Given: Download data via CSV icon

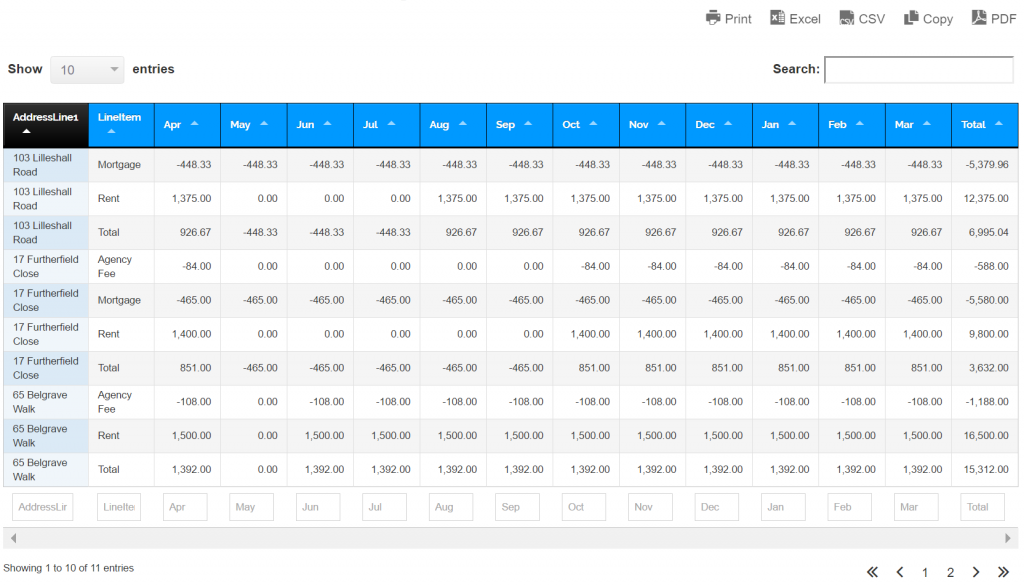Looking at the screenshot, I should coord(862,18).
